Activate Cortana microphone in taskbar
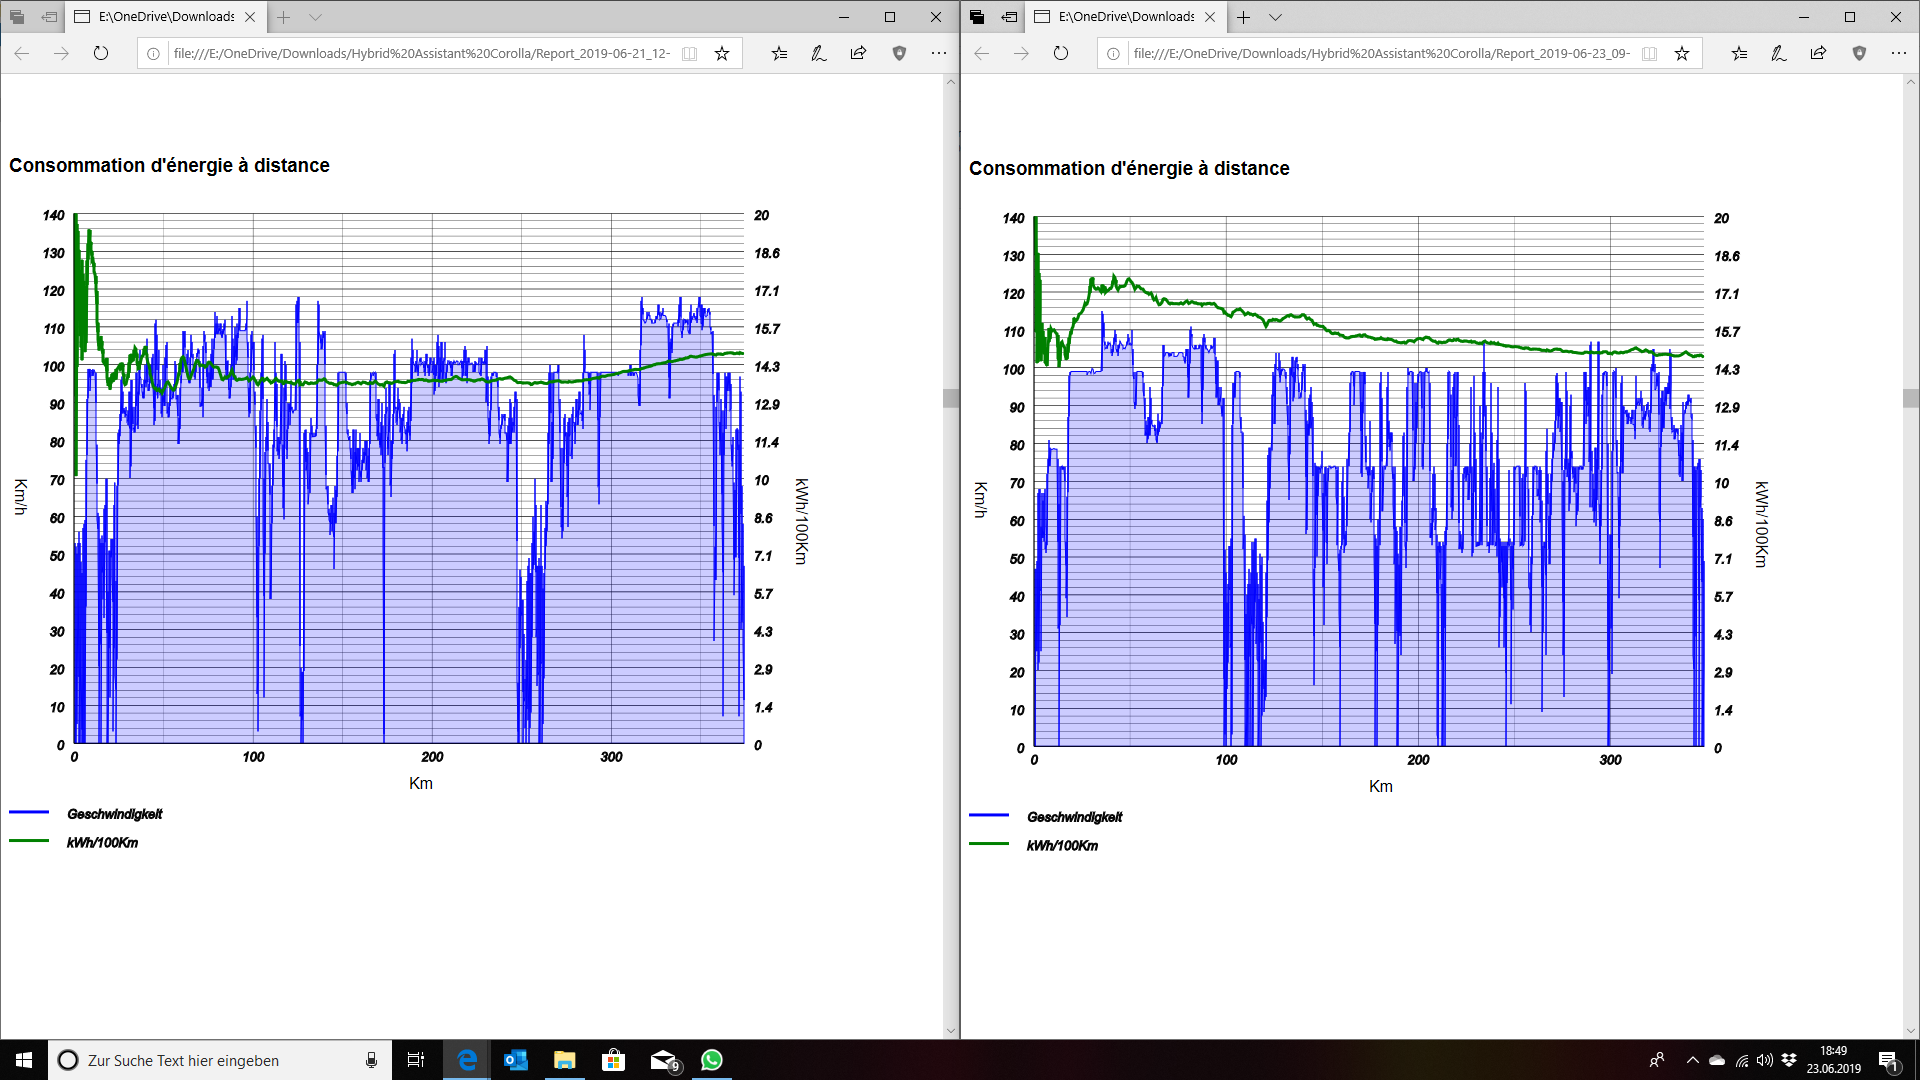 click(x=371, y=1060)
